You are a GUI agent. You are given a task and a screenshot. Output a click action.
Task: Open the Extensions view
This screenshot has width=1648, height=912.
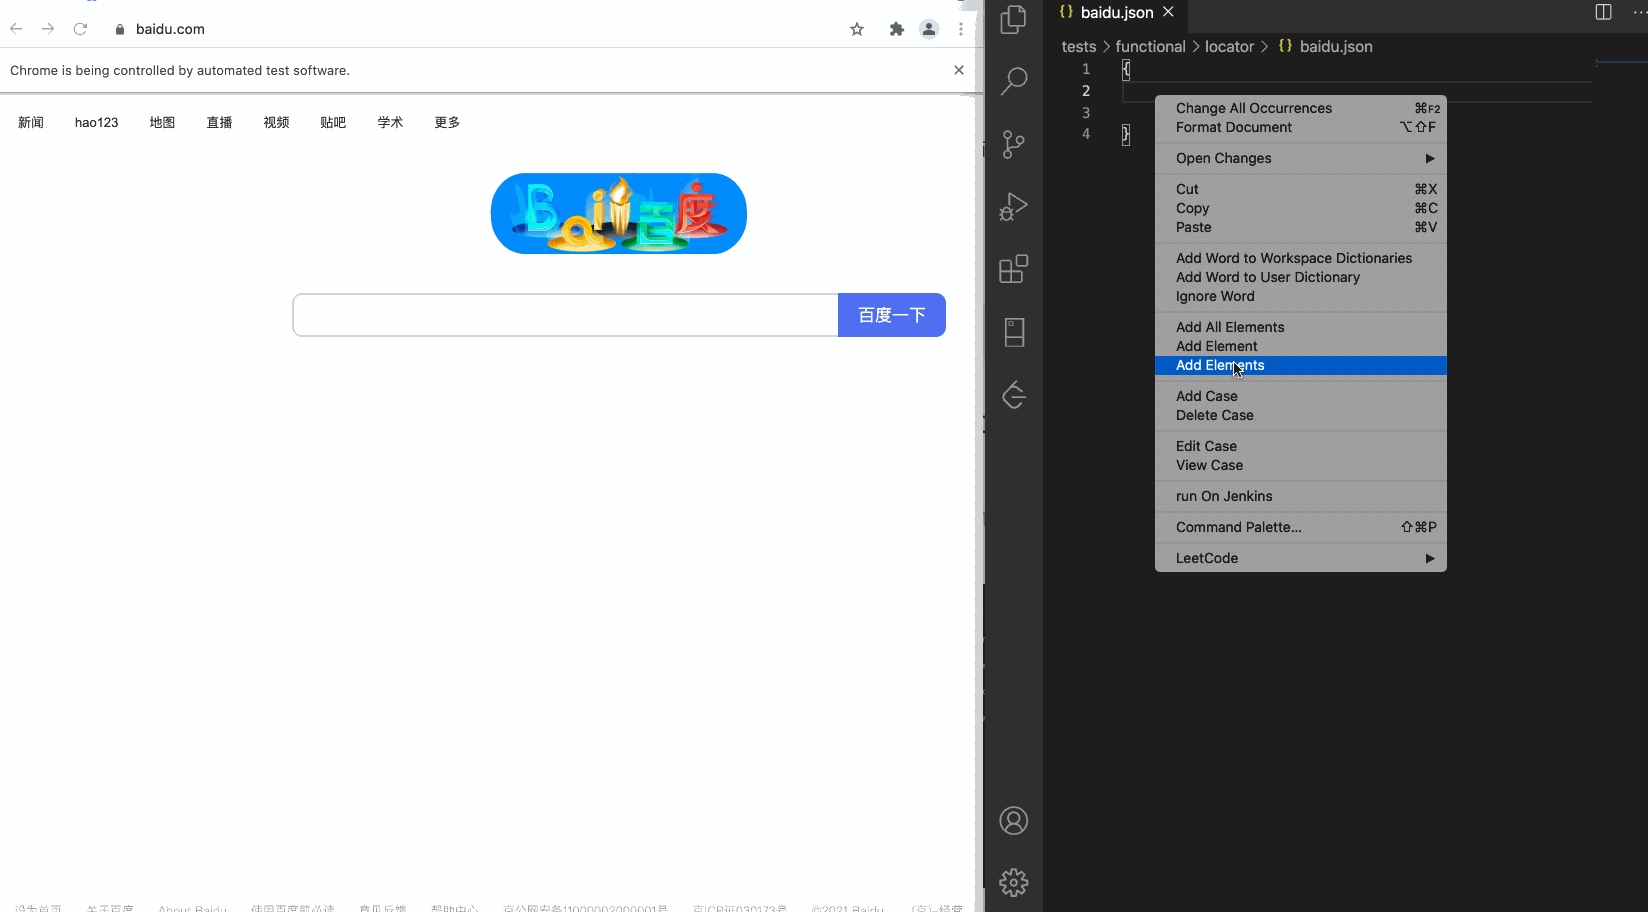pos(1014,269)
